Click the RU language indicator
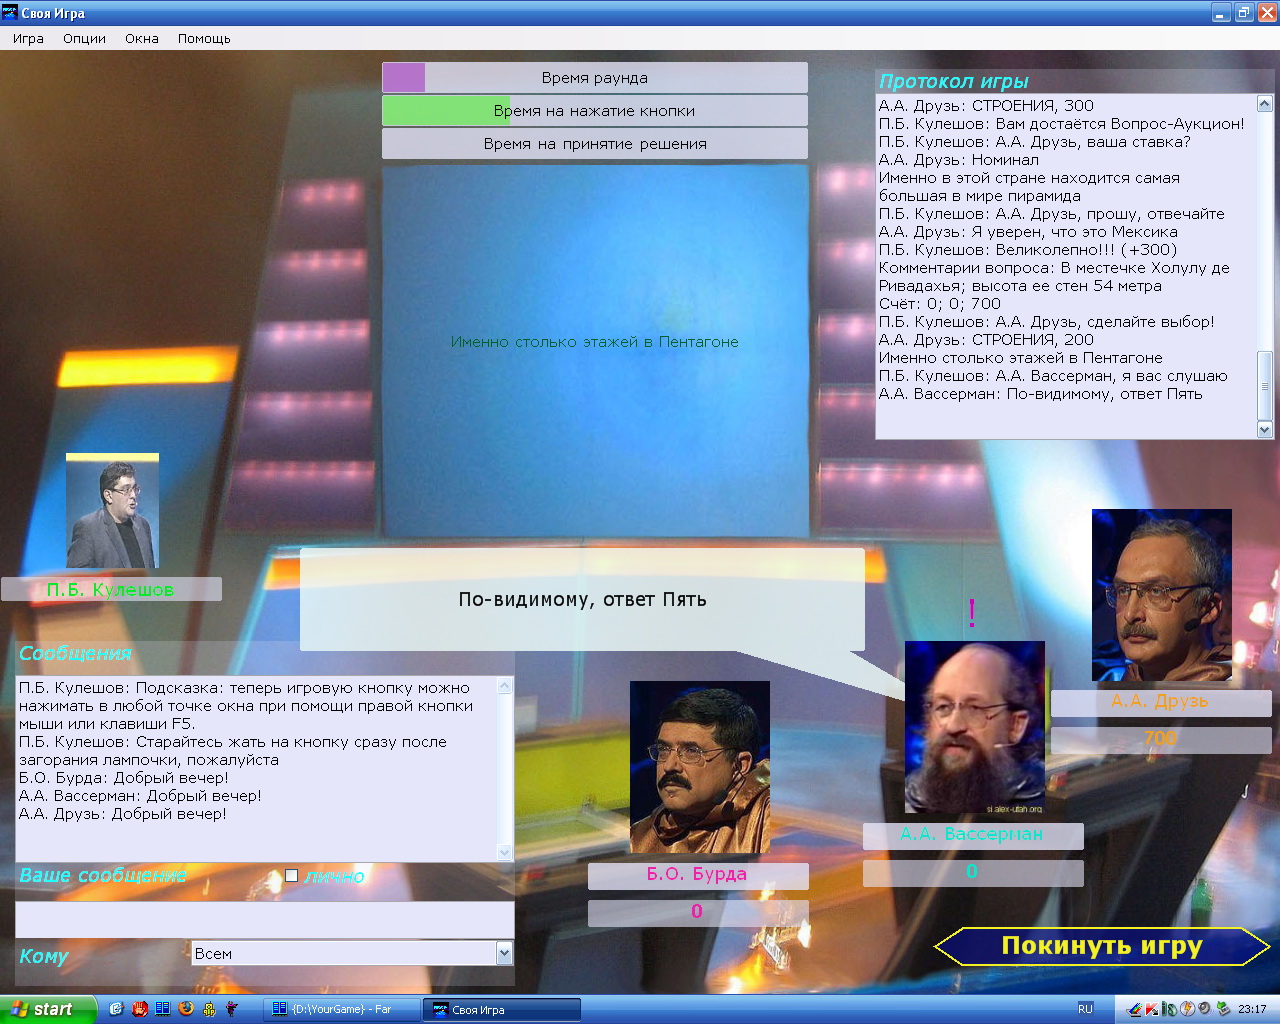Screen dimensions: 1280x1024 point(1085,1009)
